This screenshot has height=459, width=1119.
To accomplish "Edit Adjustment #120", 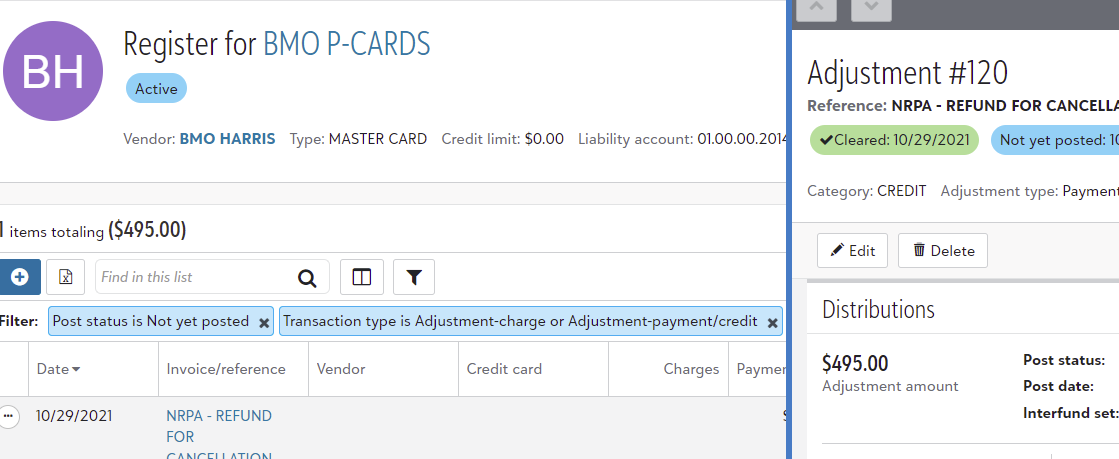I will click(x=852, y=251).
